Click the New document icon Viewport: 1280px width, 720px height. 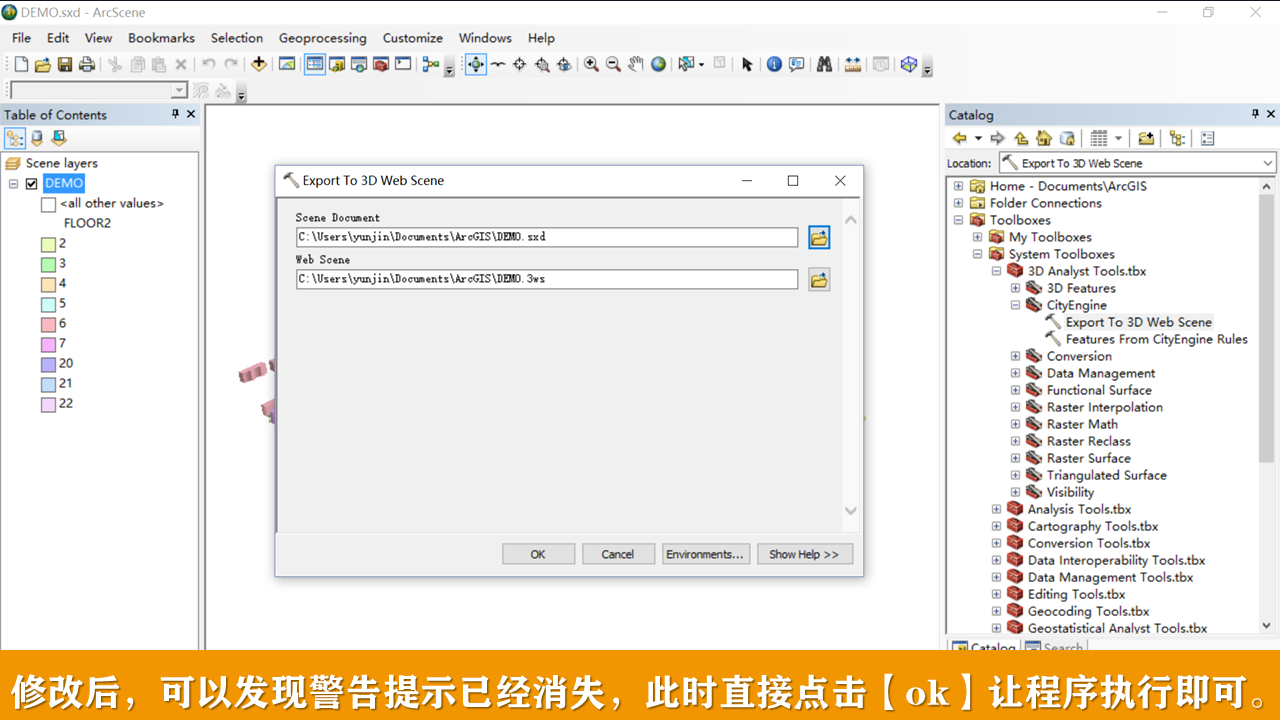[x=21, y=65]
